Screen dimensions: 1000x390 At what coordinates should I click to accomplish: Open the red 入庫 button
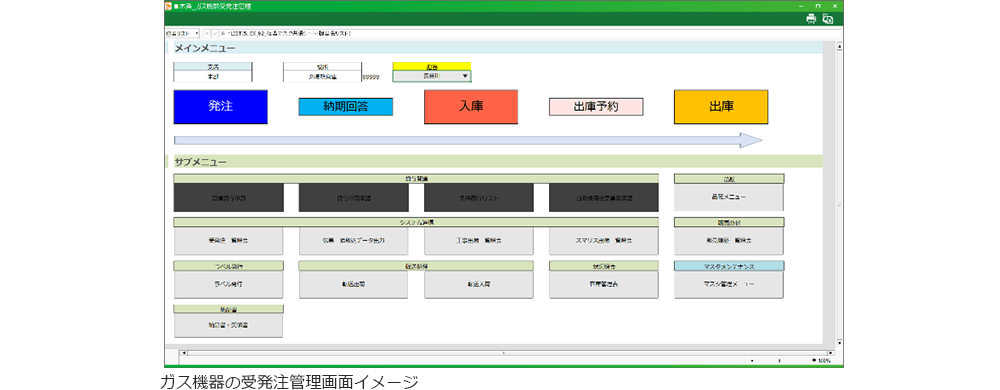pyautogui.click(x=471, y=106)
